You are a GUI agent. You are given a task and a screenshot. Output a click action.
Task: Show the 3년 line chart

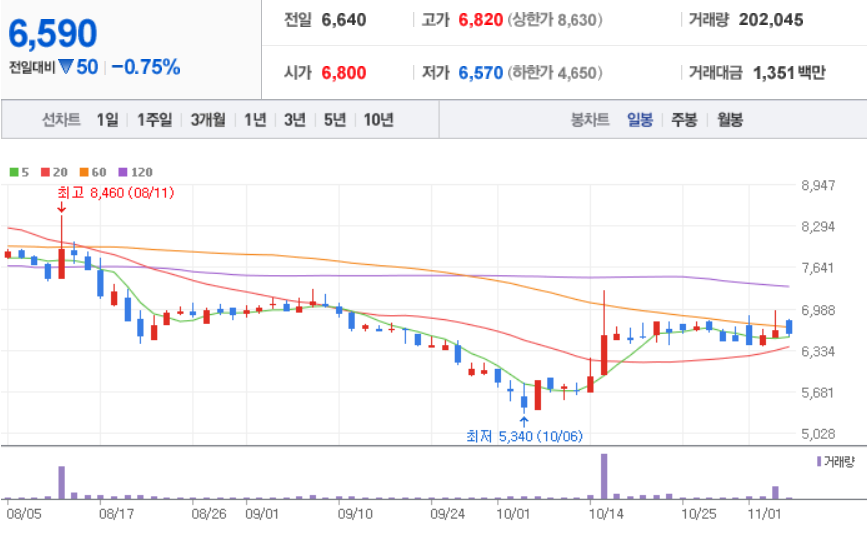(295, 119)
